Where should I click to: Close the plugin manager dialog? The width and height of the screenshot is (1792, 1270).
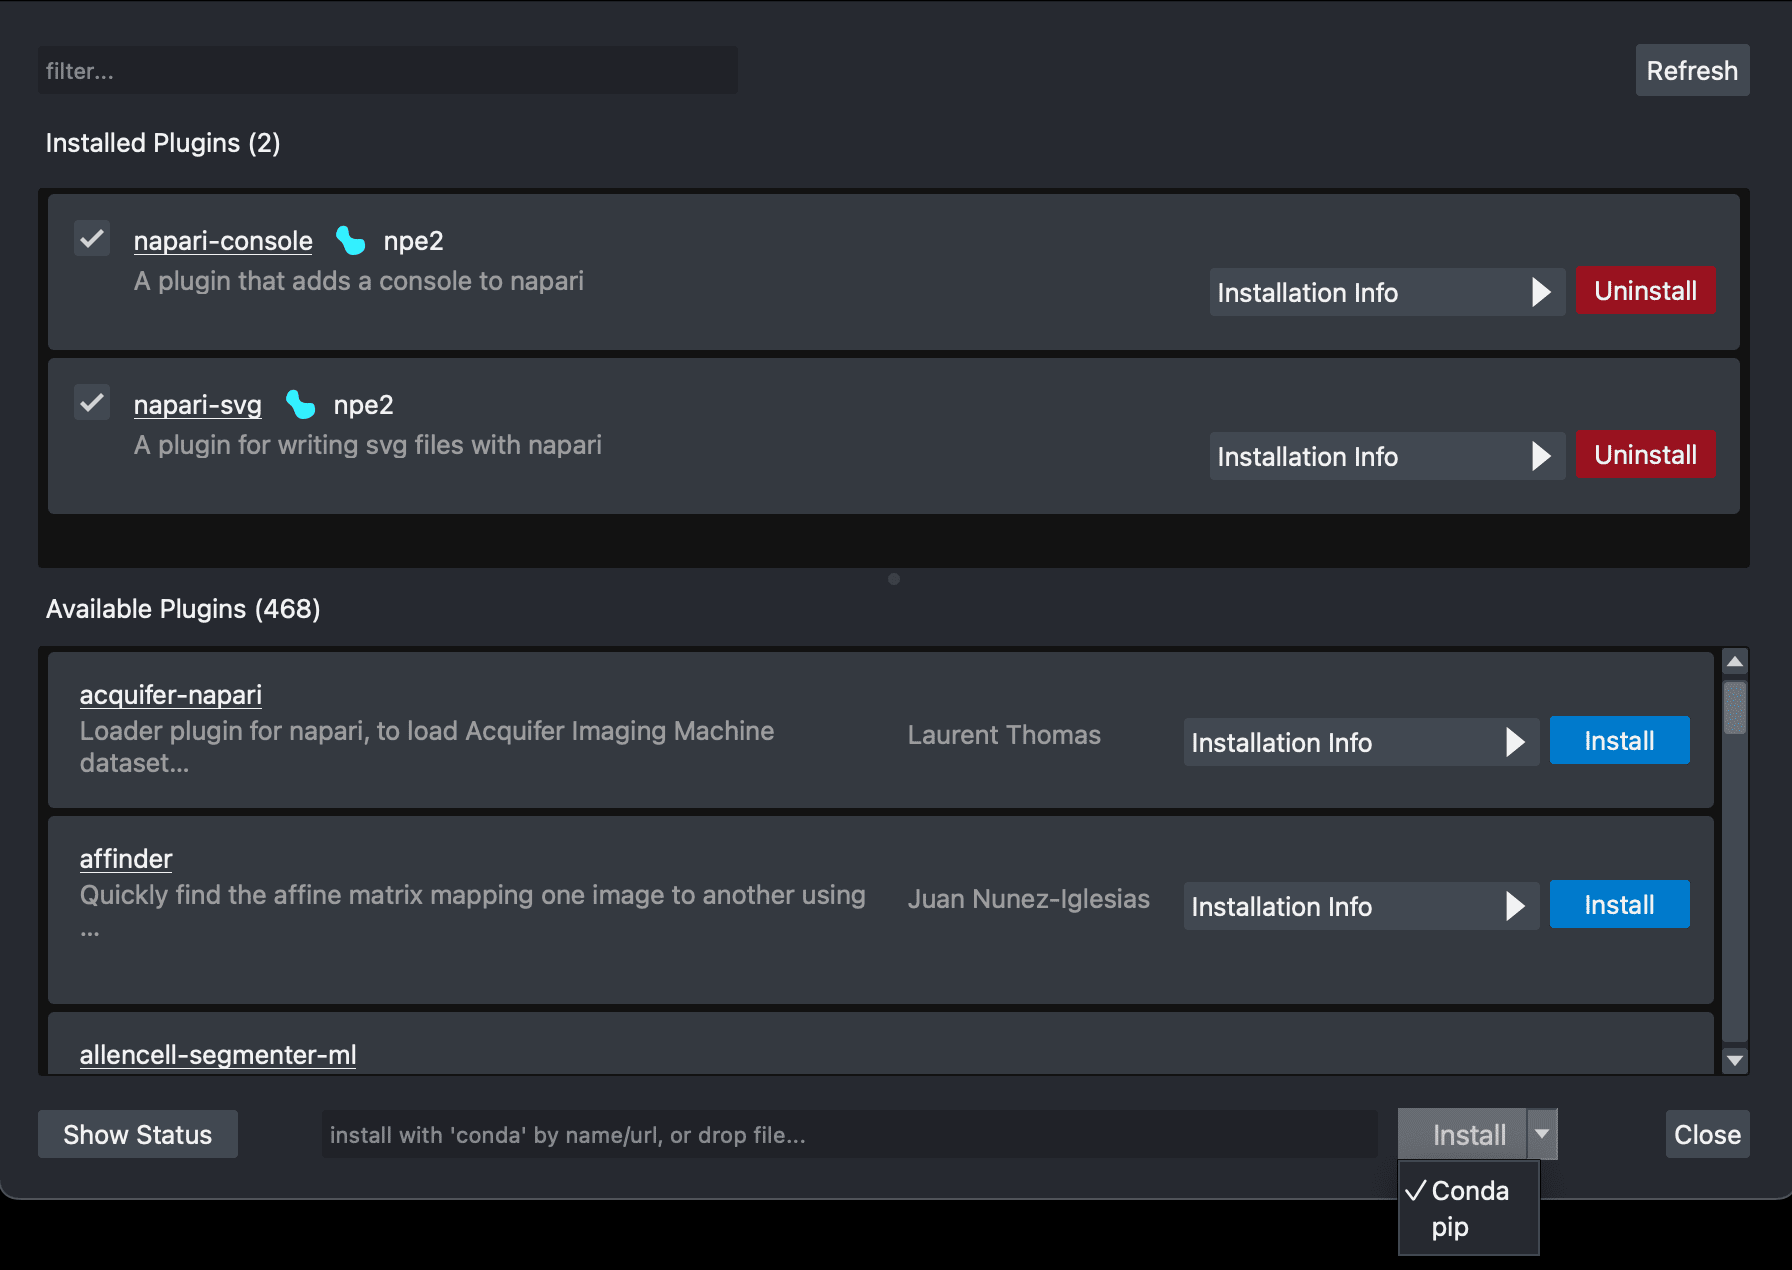click(1707, 1134)
